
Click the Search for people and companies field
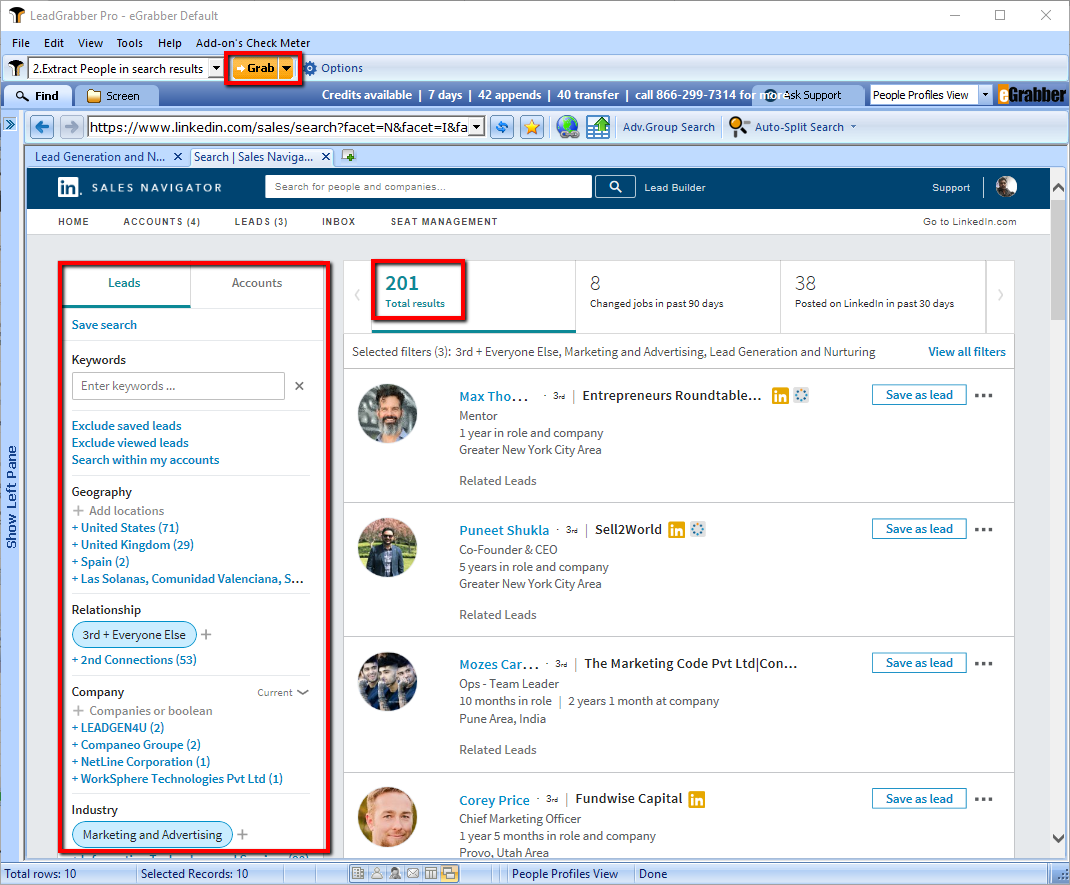[x=429, y=187]
